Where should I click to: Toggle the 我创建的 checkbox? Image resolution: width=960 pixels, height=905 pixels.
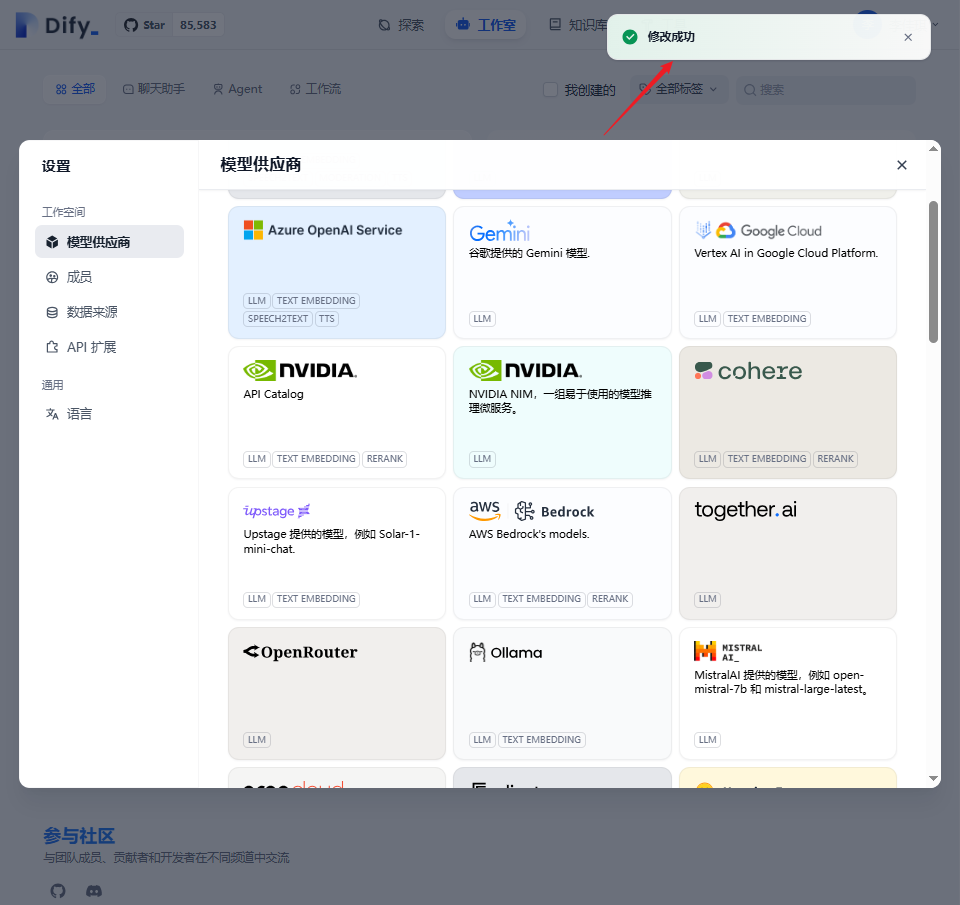tap(550, 90)
